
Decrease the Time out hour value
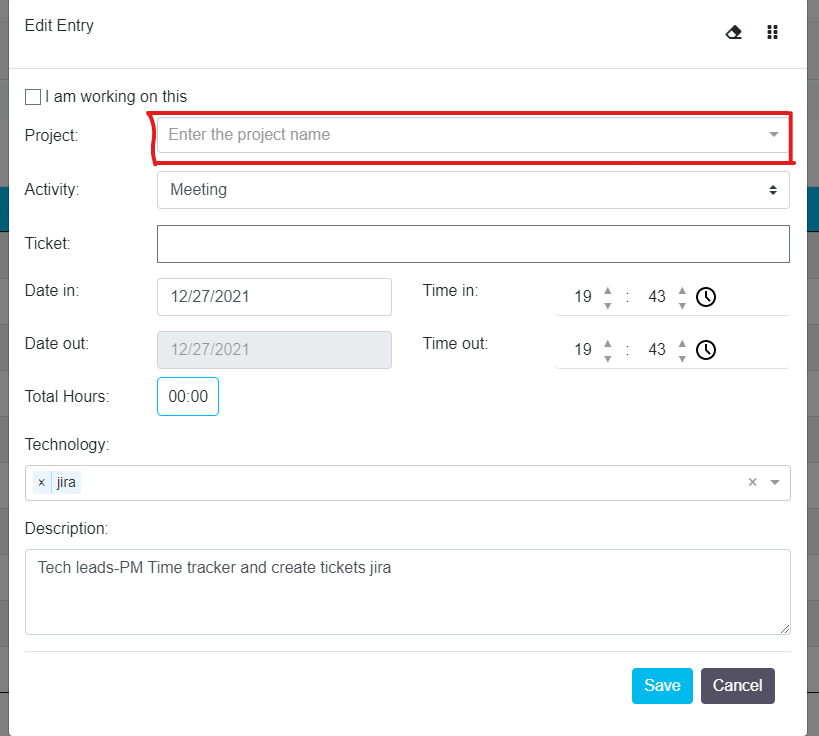[x=607, y=358]
